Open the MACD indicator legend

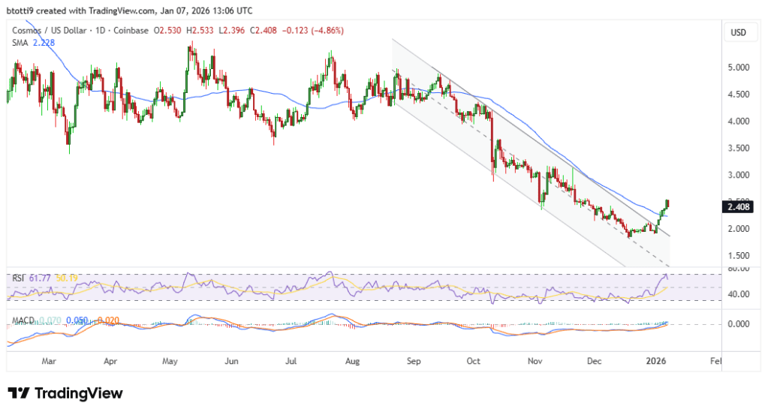[x=23, y=320]
